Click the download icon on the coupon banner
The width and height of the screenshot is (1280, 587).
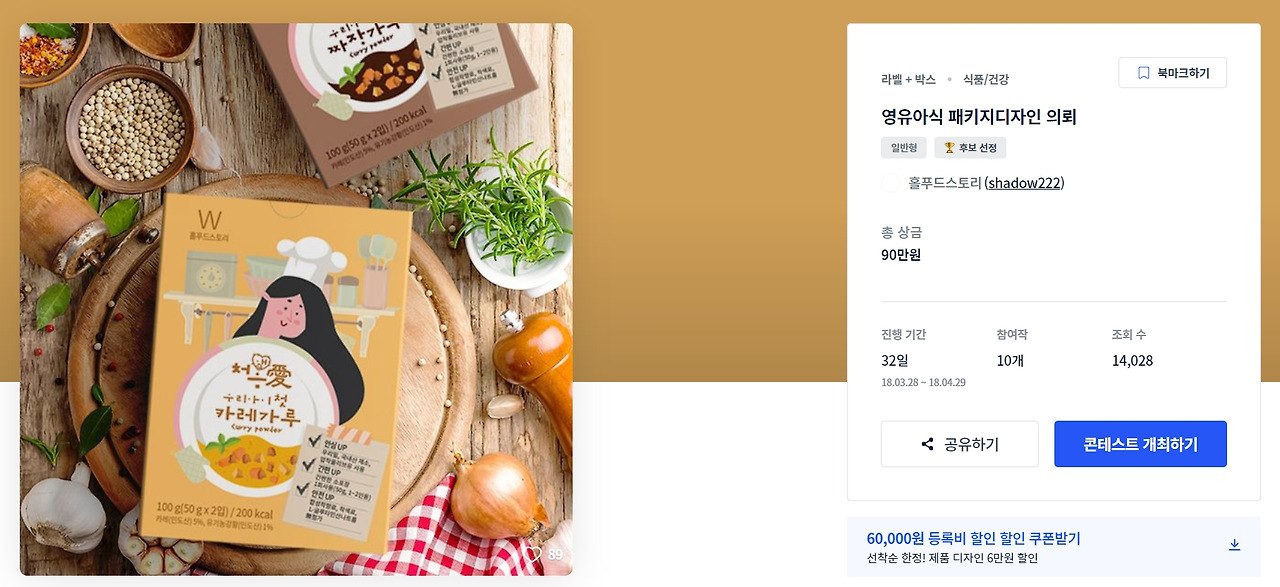[1234, 545]
